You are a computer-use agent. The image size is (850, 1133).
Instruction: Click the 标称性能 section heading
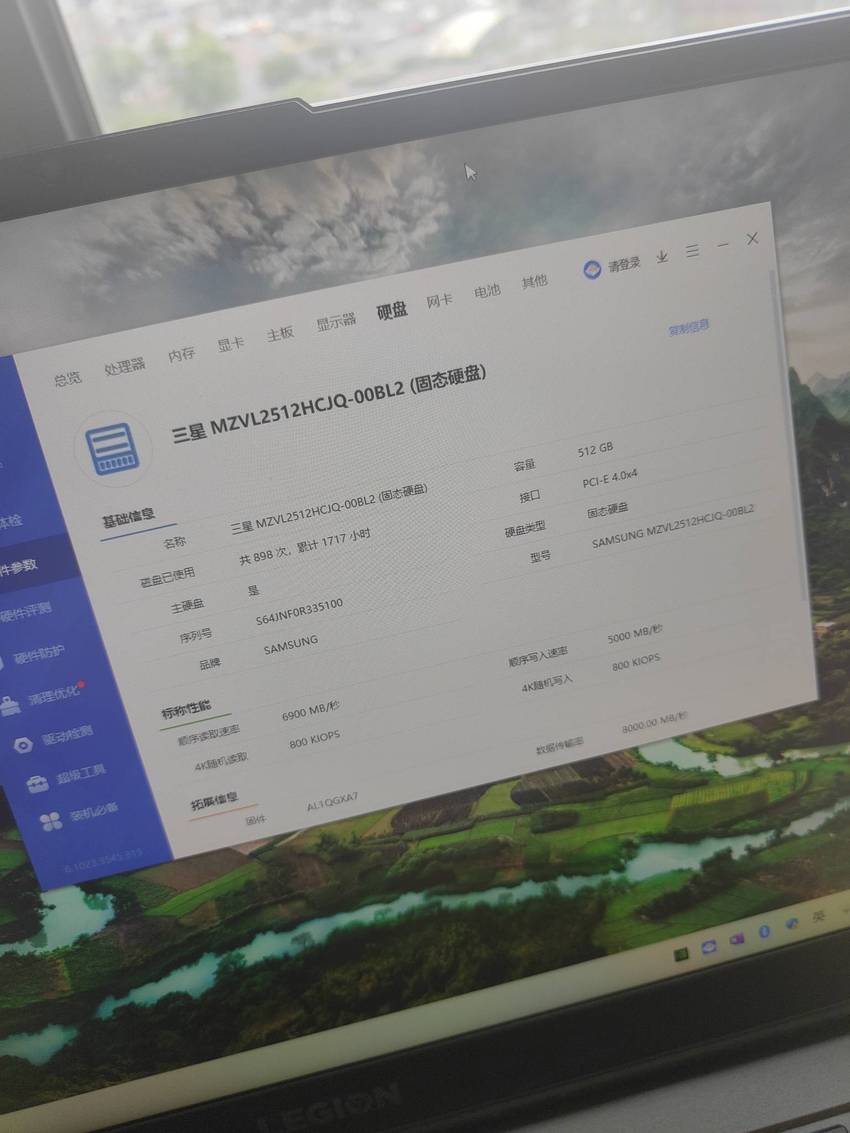(186, 710)
